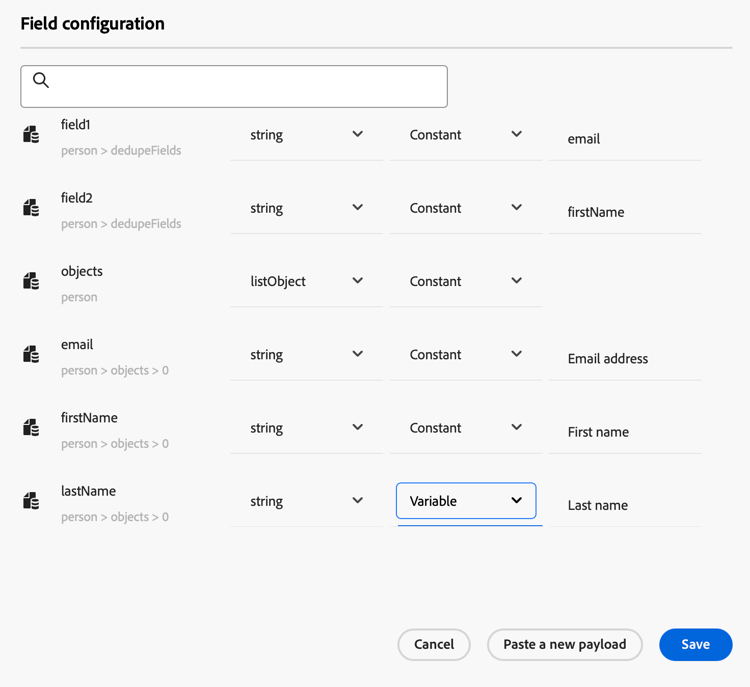The height and width of the screenshot is (687, 750).
Task: Click the email row data icon
Action: tap(32, 354)
